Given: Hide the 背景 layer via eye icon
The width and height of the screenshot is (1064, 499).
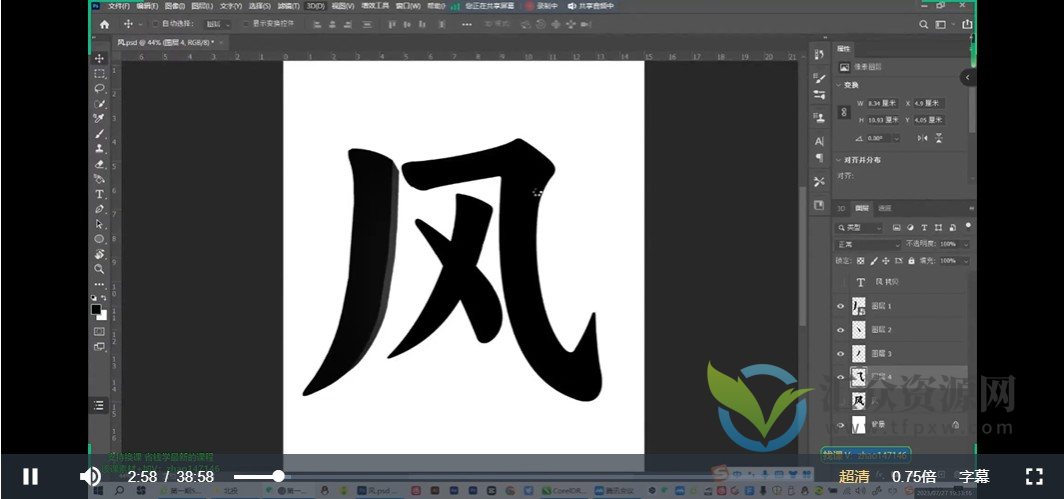Looking at the screenshot, I should (x=841, y=425).
